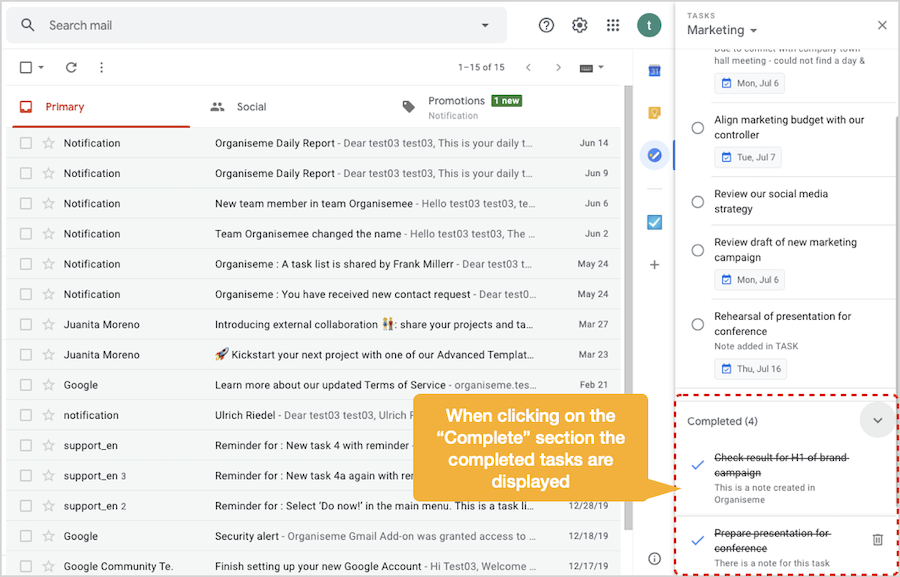Switch to the Primary tab
Viewport: 900px width, 577px height.
101,107
